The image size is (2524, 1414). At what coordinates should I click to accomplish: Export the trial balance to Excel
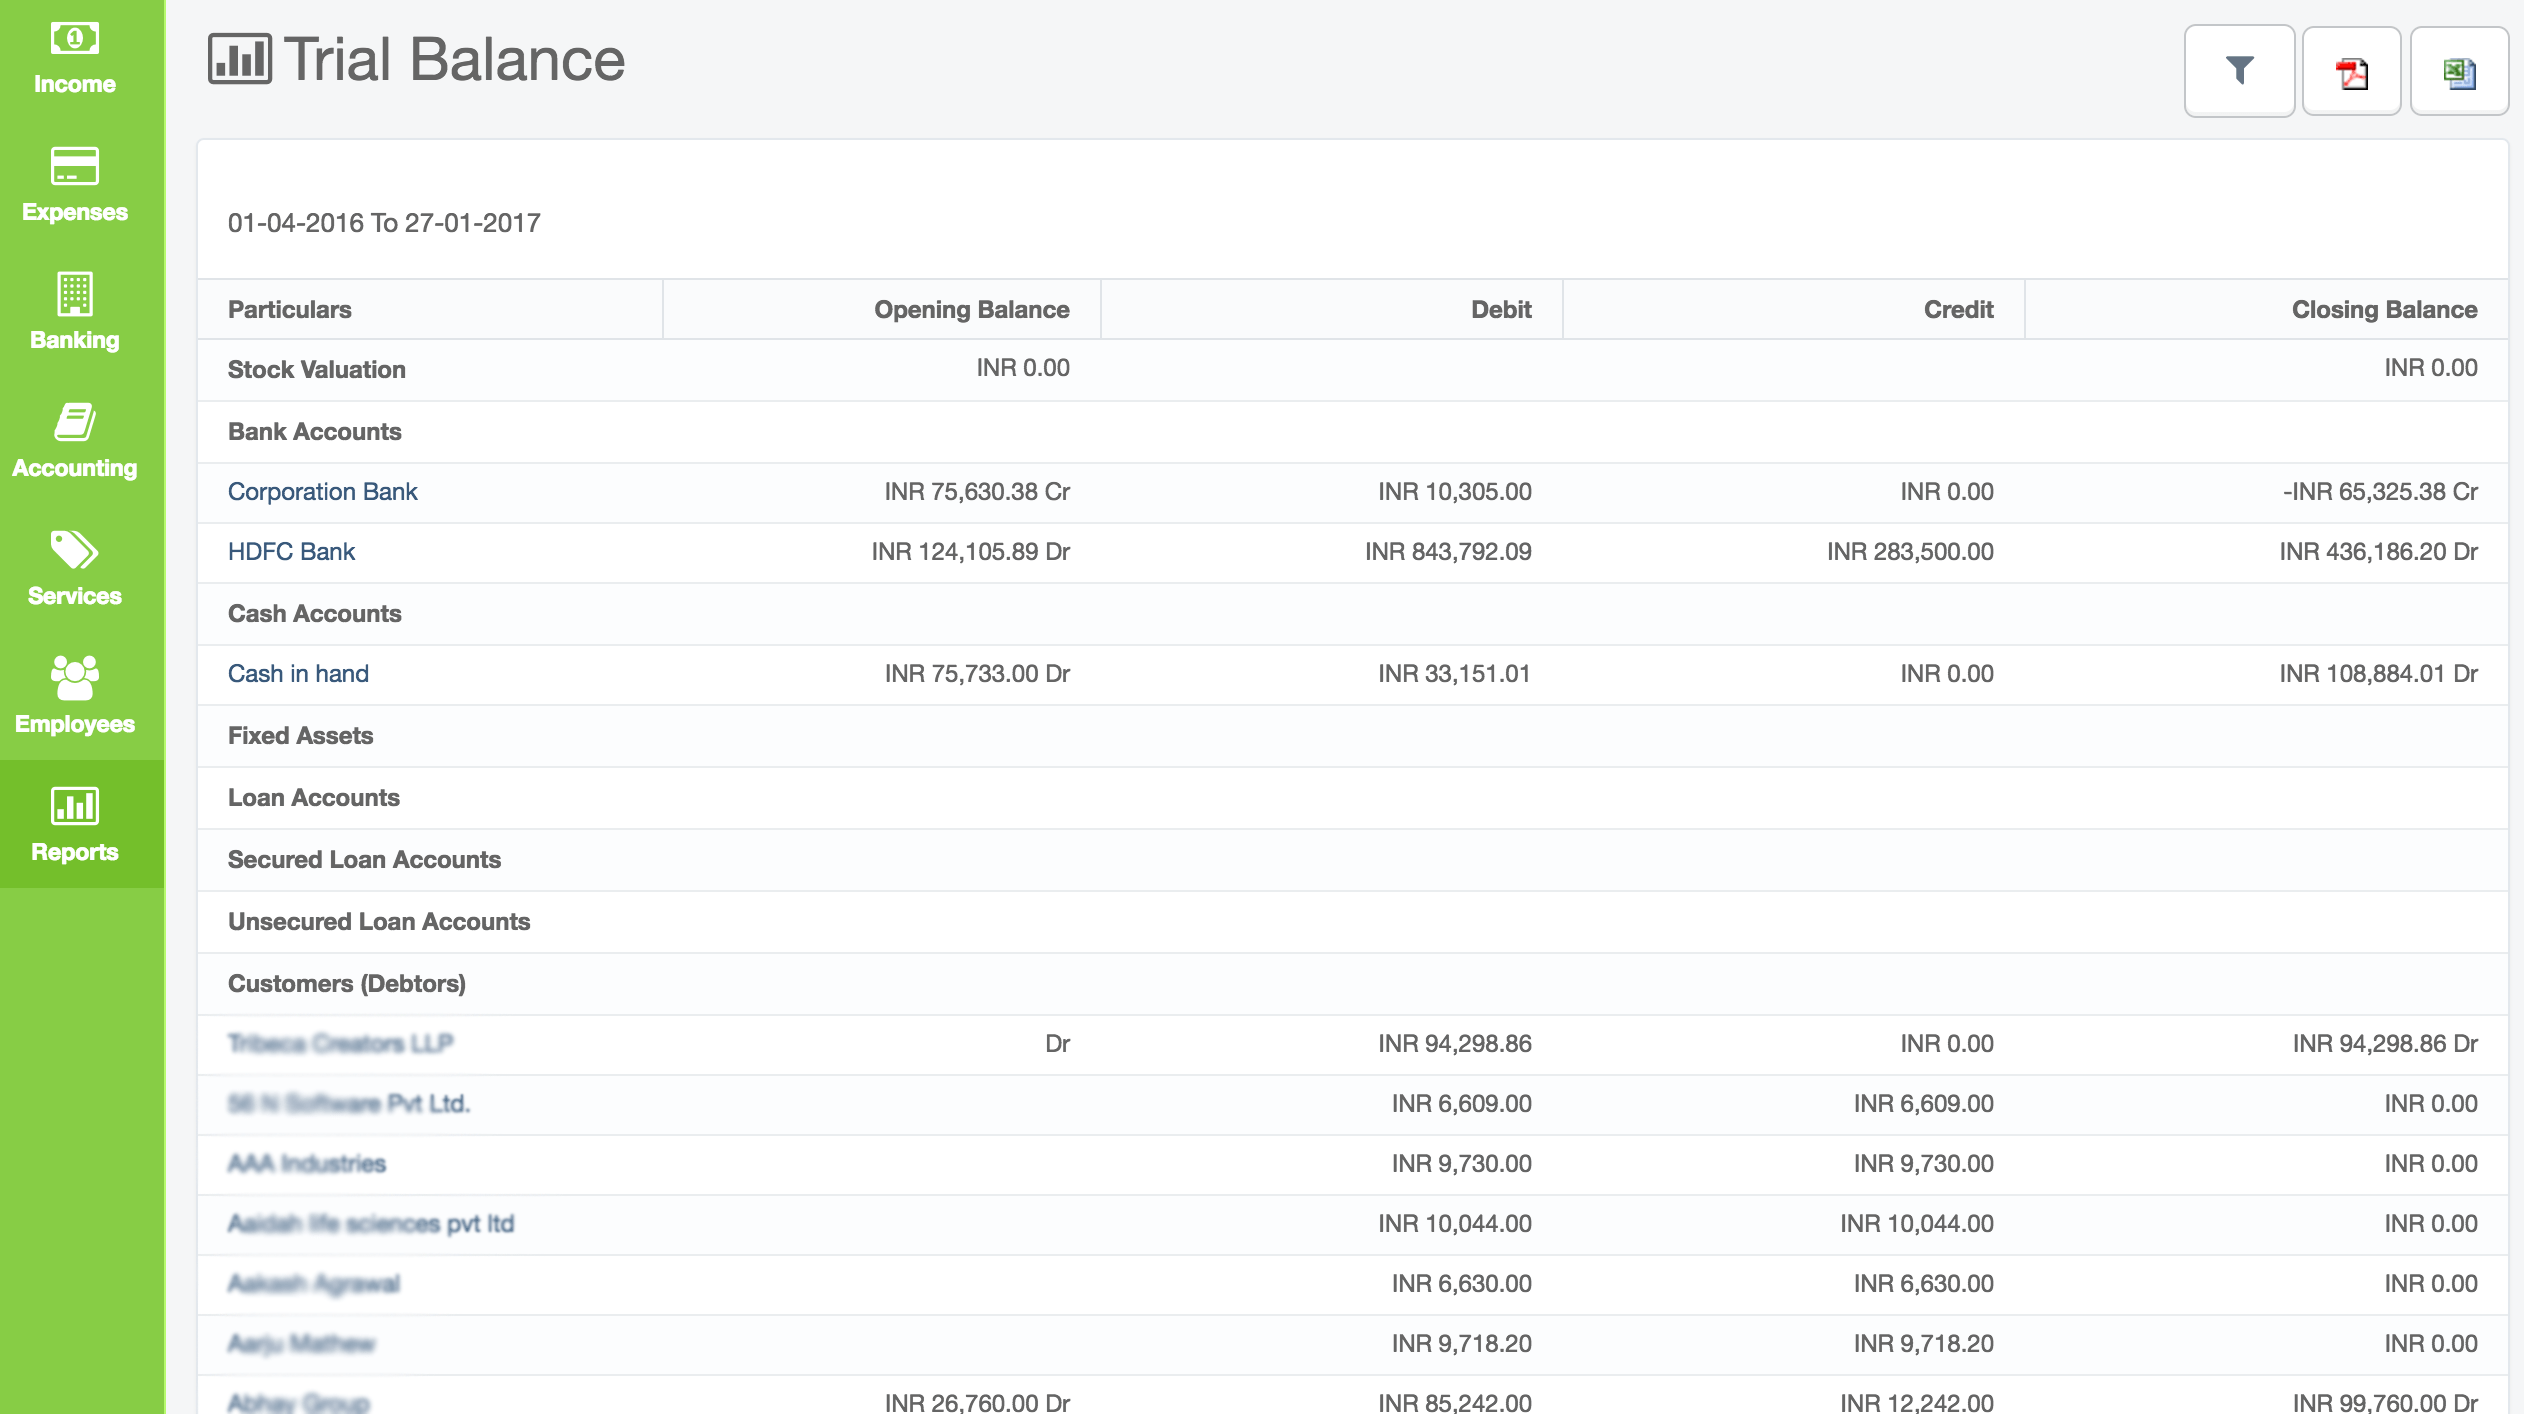pos(2459,71)
